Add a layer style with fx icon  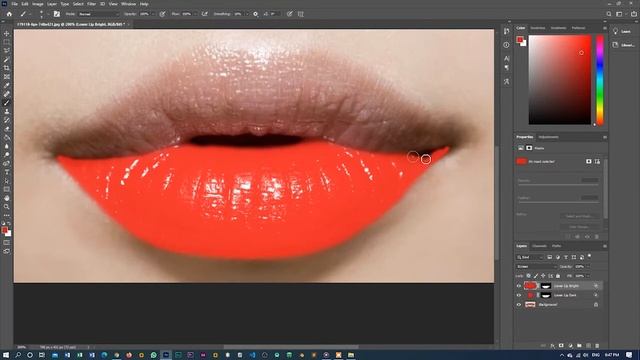pyautogui.click(x=553, y=346)
